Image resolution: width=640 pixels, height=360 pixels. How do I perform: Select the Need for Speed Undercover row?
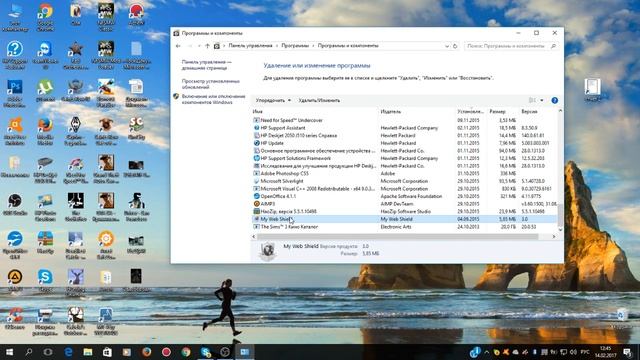[404, 120]
